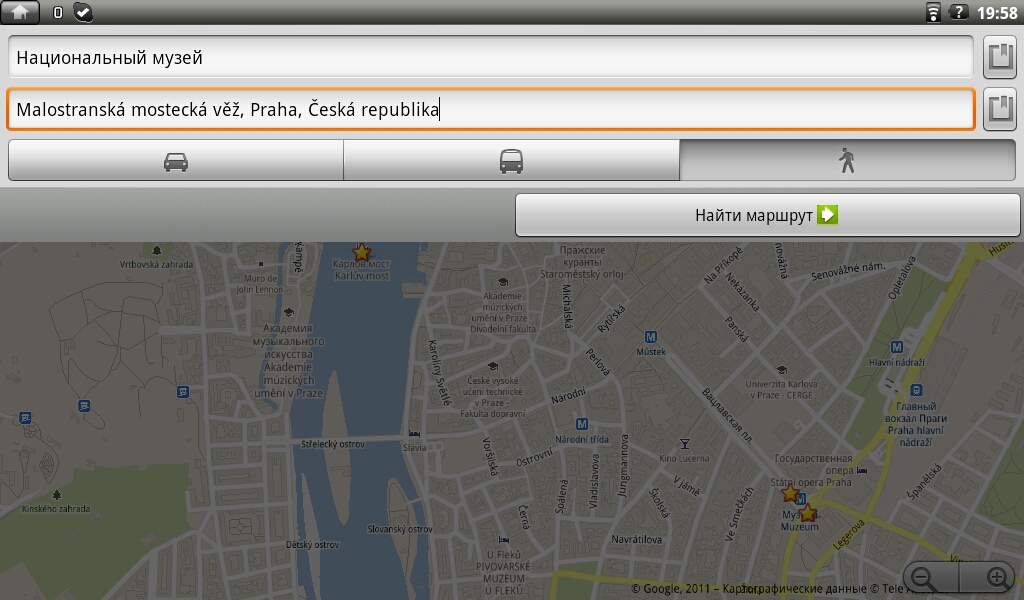
Task: Click the Найти маршрут button
Action: [x=767, y=215]
